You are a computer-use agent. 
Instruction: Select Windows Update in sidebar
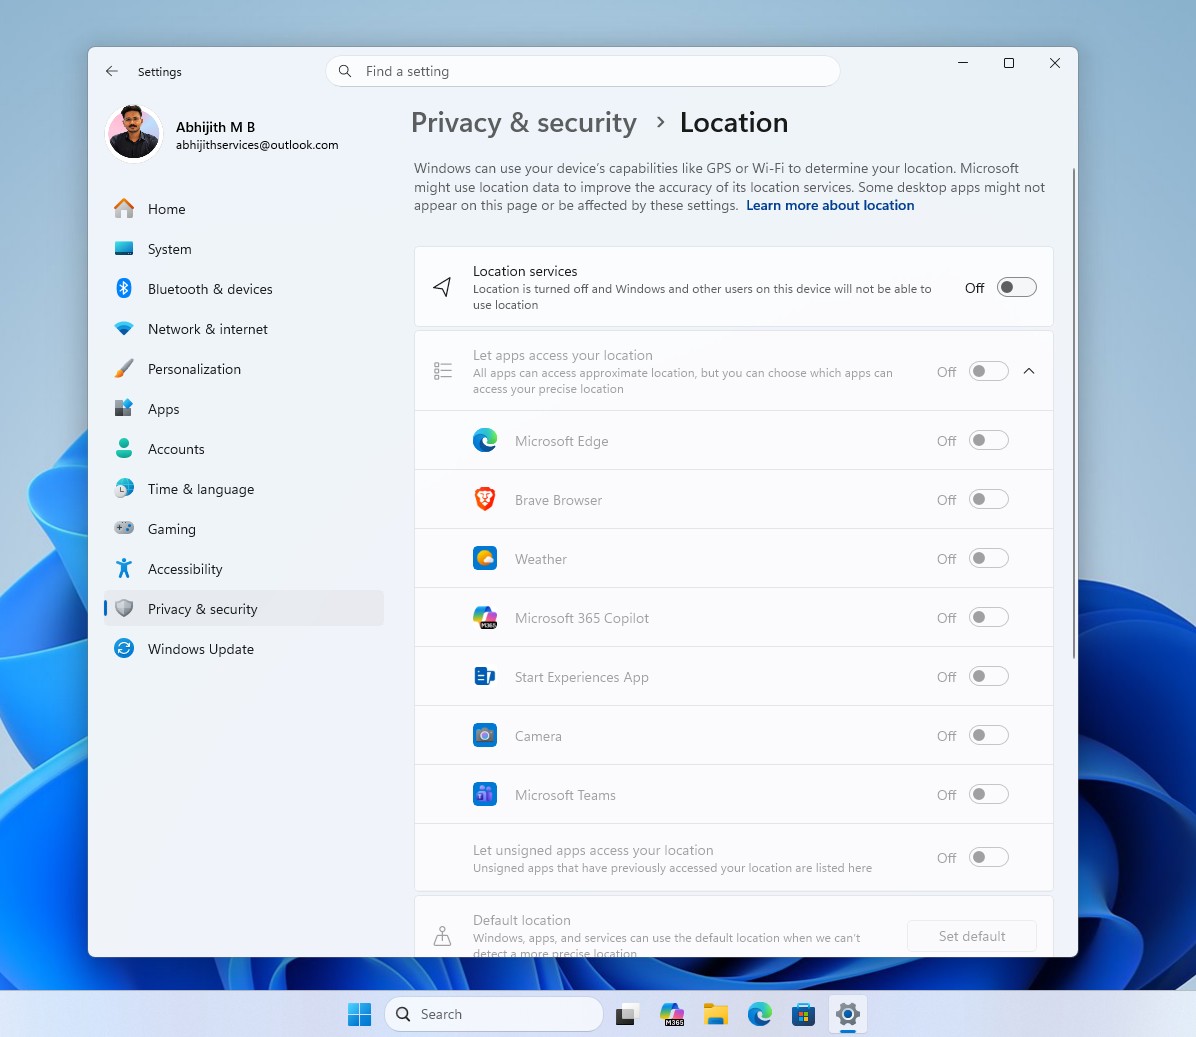243,648
